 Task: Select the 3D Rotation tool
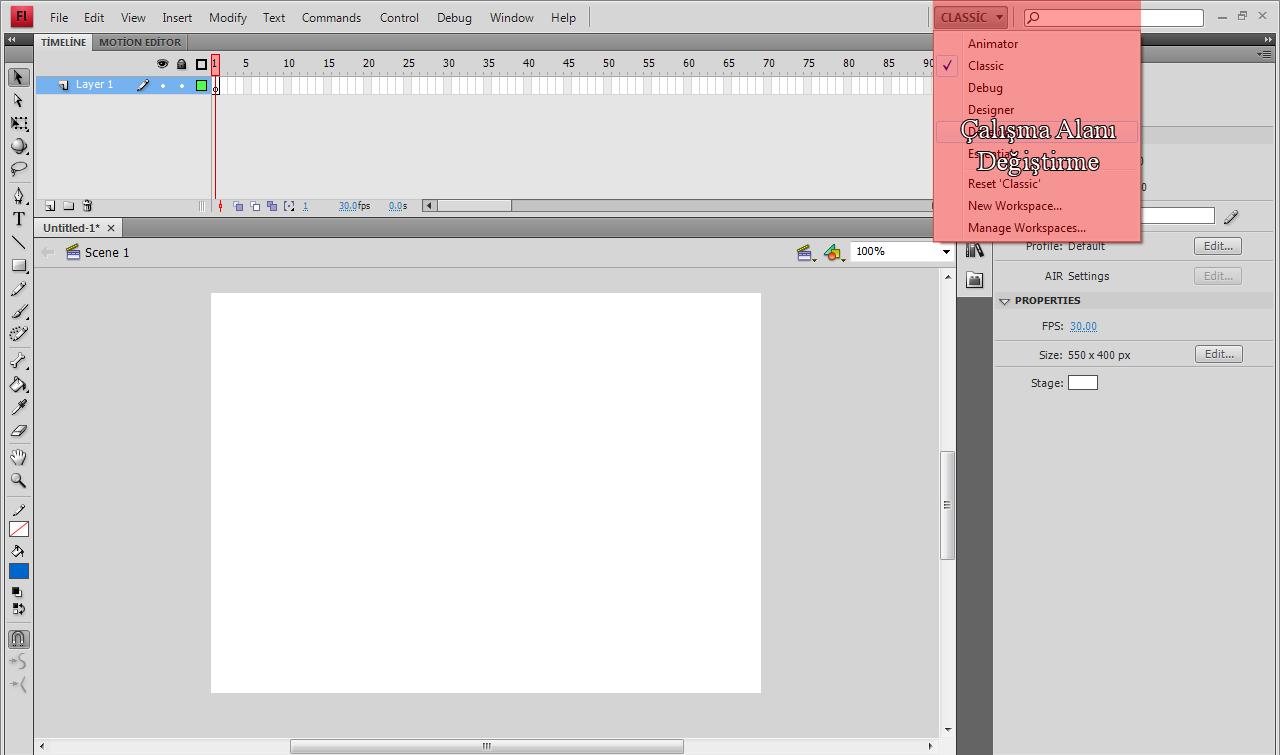click(x=18, y=146)
